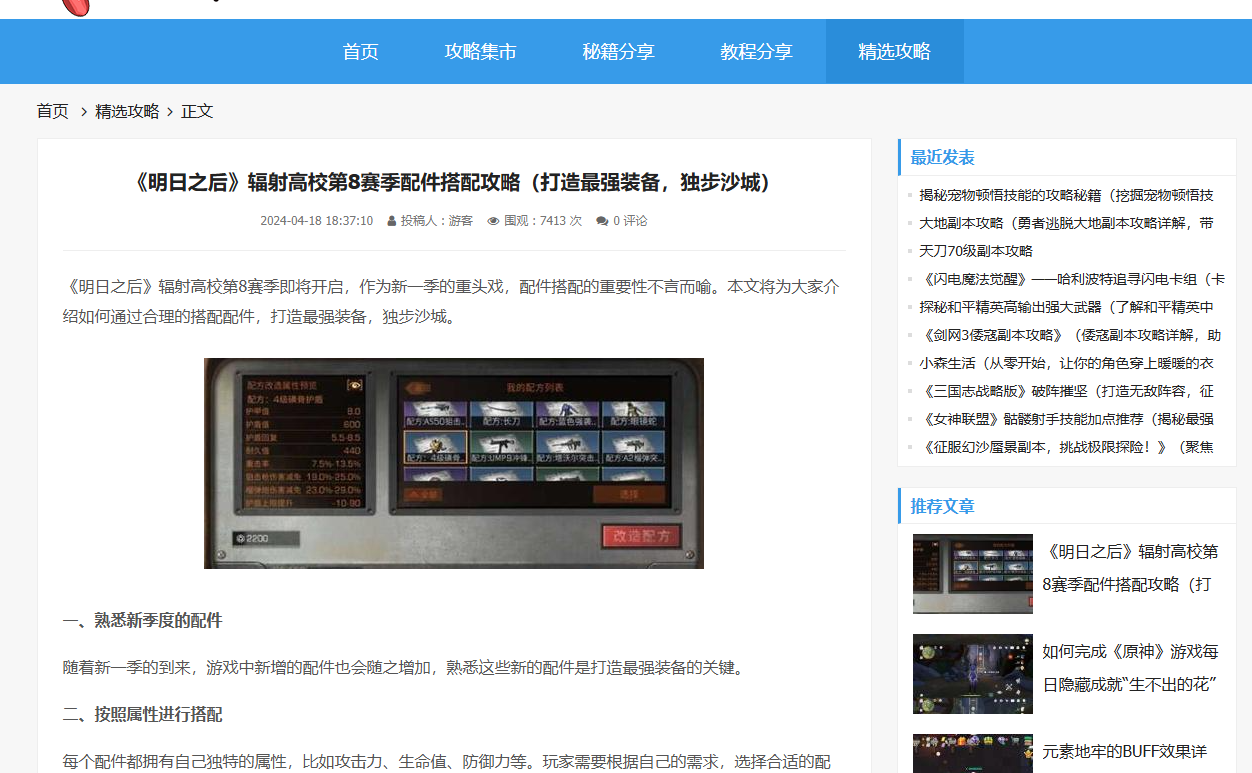Go to 攻略集市 in navigation bar
Screen dimensions: 1252x773
[x=481, y=52]
